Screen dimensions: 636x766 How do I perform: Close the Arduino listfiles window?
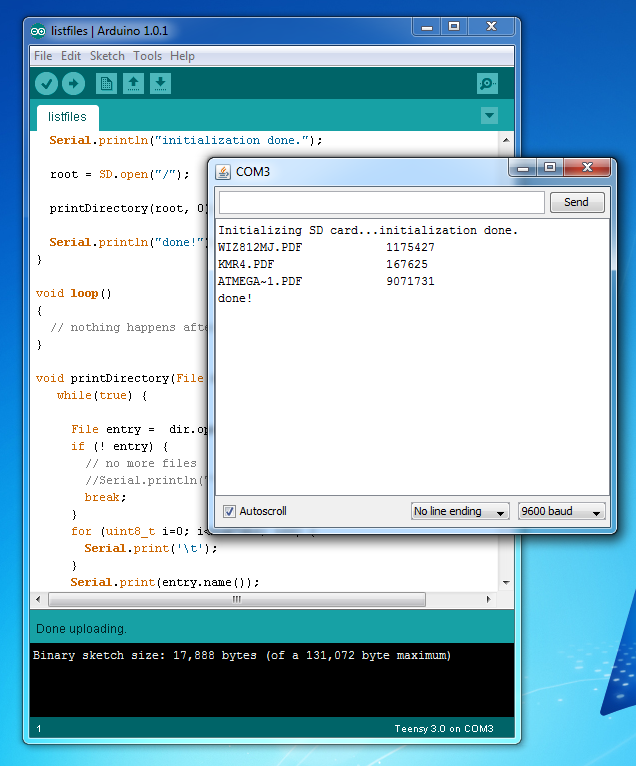(x=491, y=27)
